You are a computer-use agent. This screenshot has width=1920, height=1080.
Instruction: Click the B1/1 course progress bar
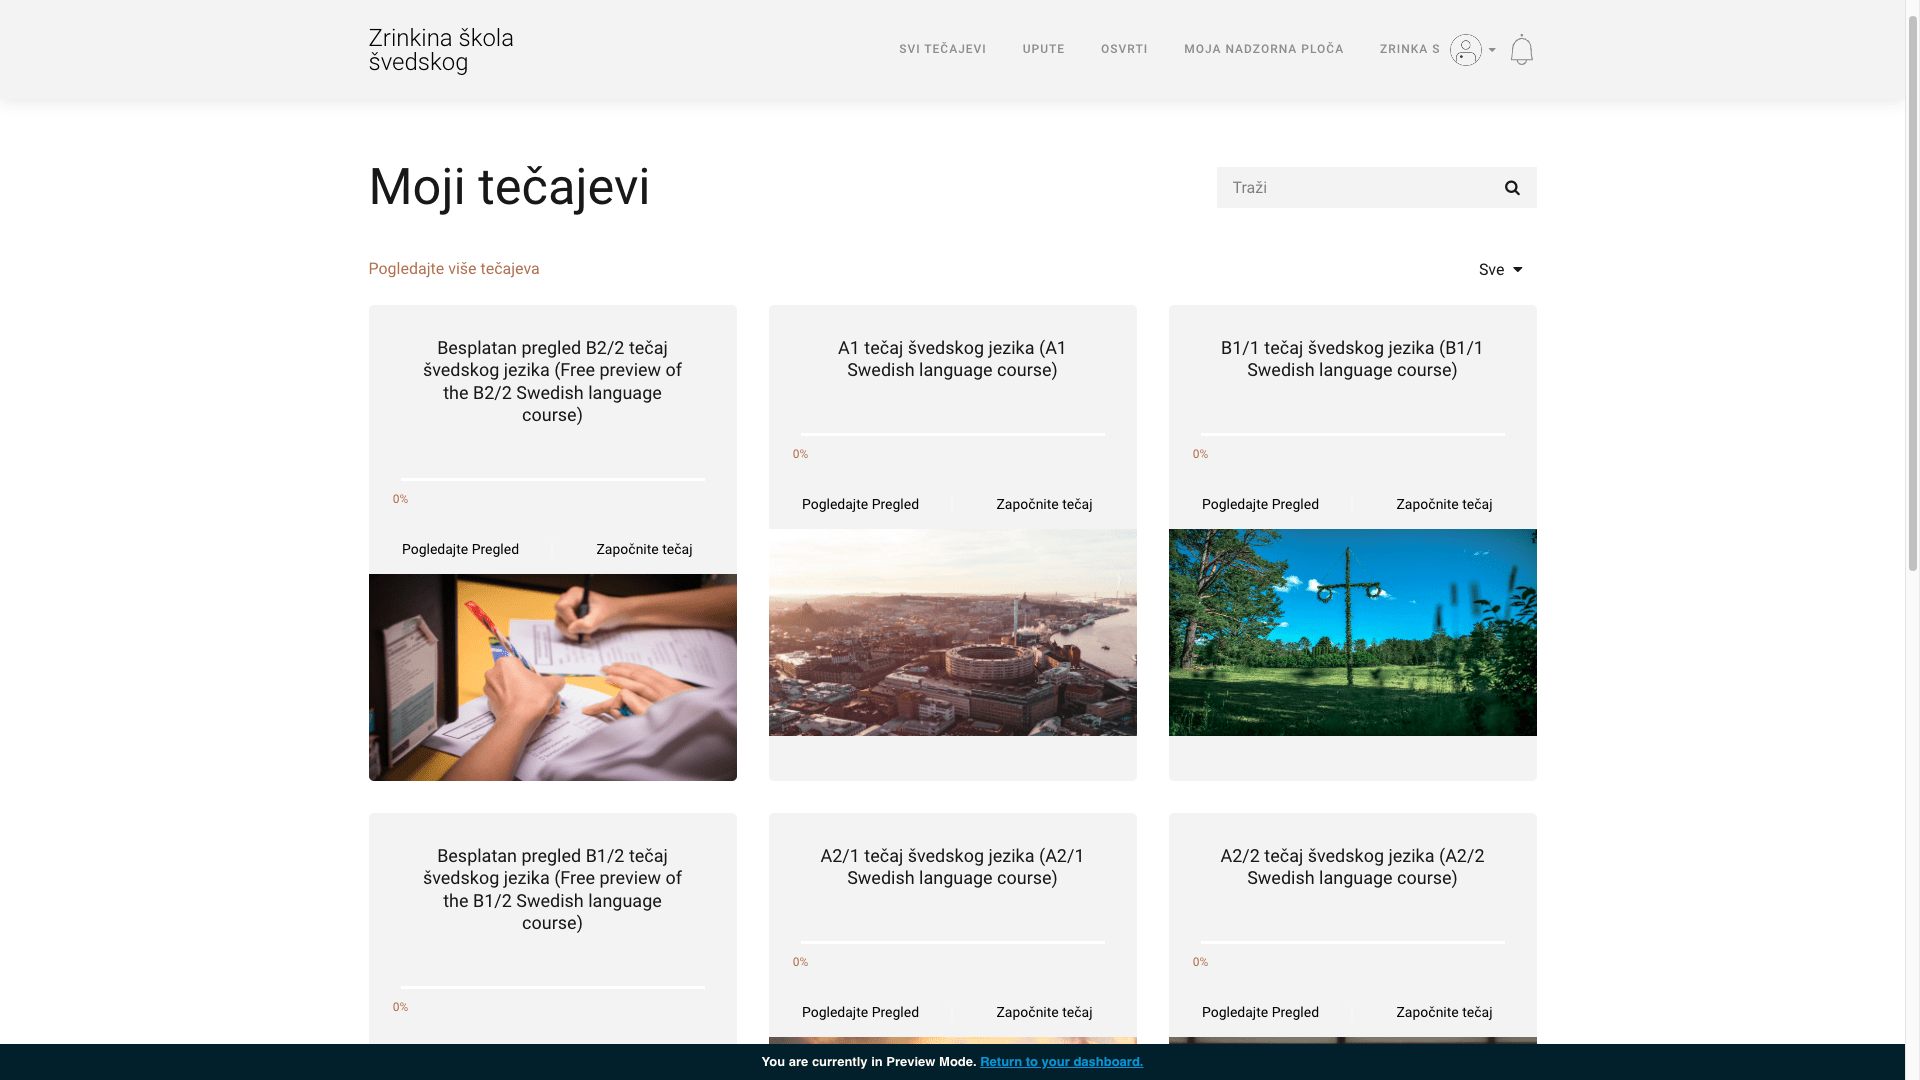(1353, 434)
